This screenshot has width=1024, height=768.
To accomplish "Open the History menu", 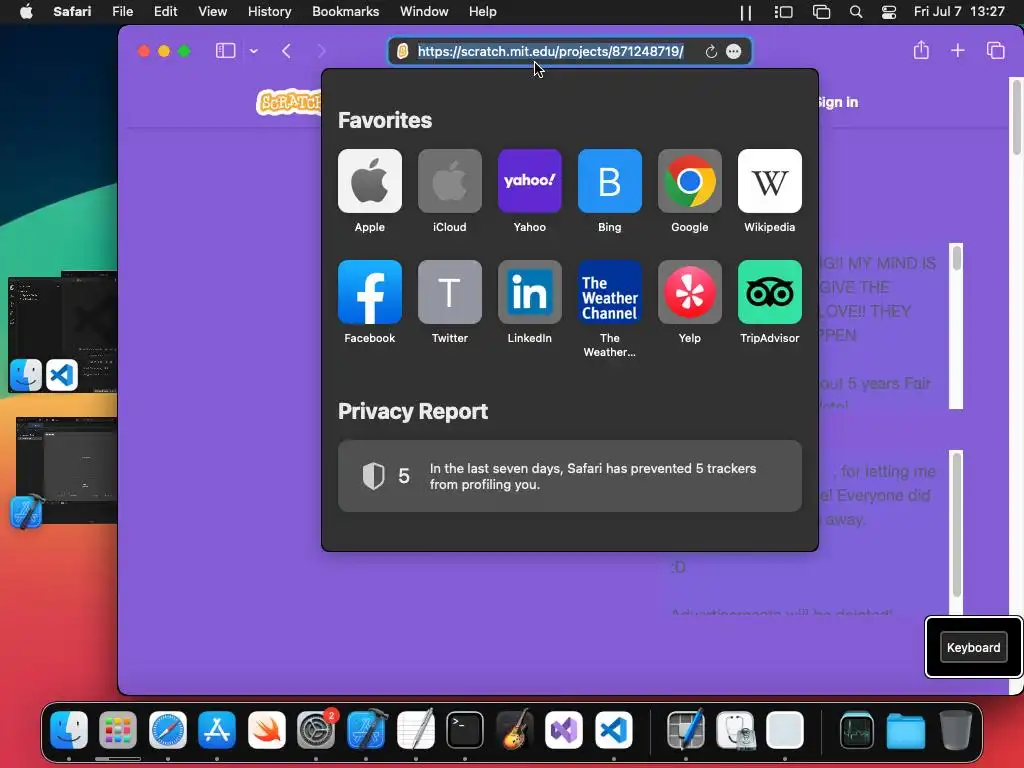I will coord(269,12).
